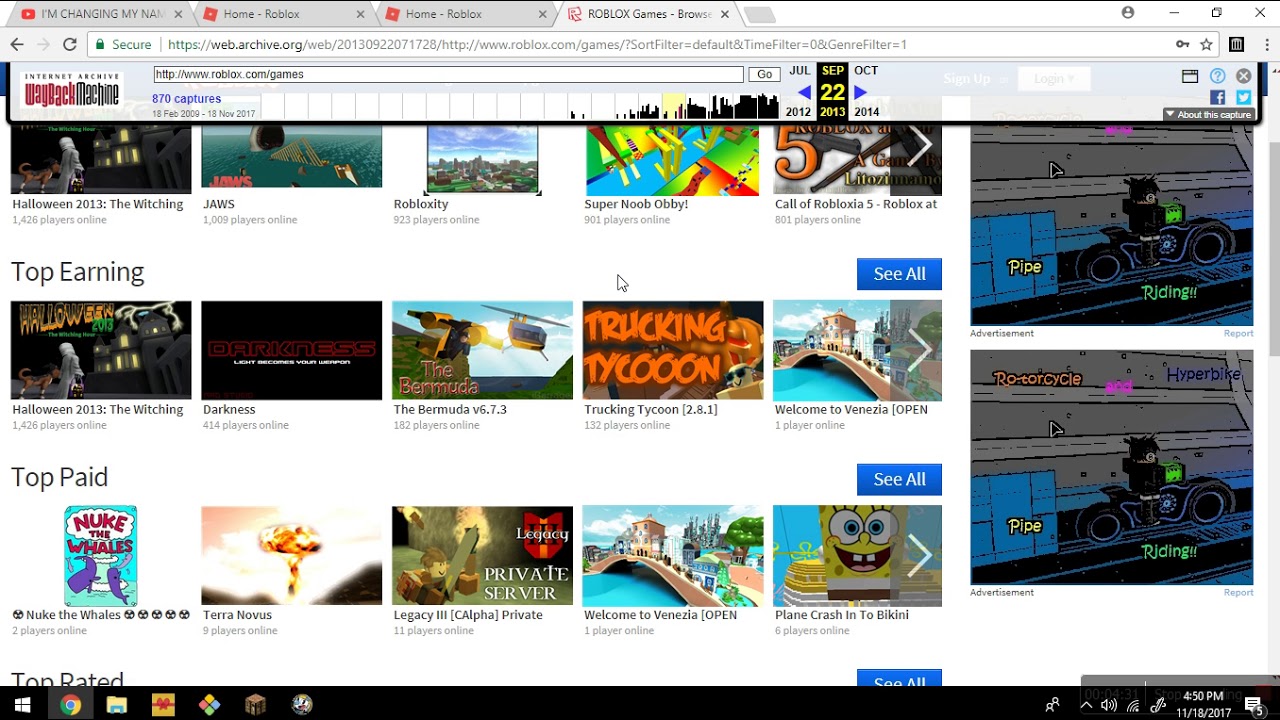
Task: Click OCT month in Wayback toolbar
Action: click(x=866, y=71)
